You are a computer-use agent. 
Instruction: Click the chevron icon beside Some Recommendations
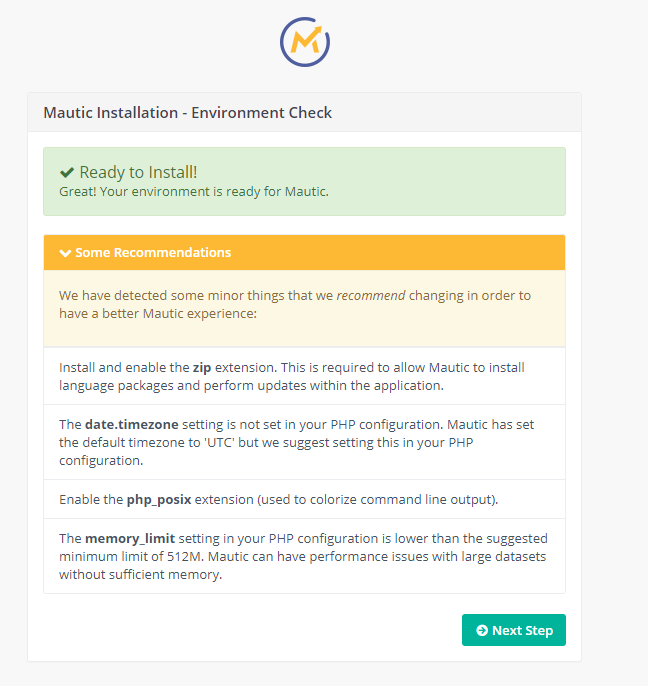click(65, 253)
